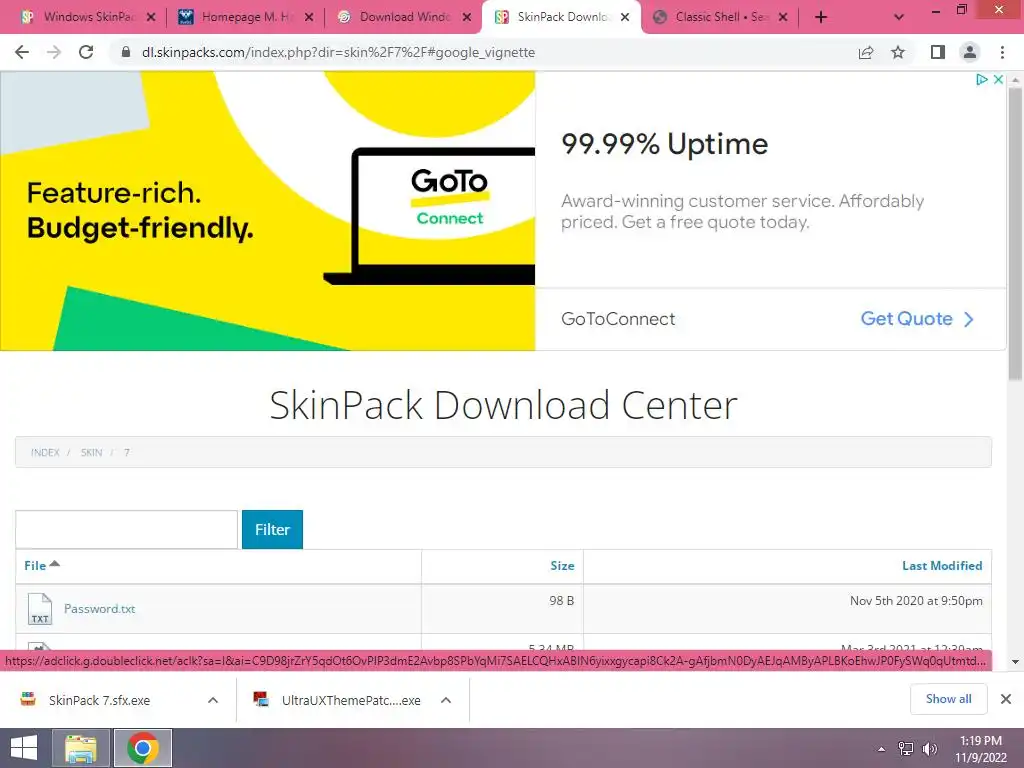Open the network tray icon

click(x=906, y=749)
